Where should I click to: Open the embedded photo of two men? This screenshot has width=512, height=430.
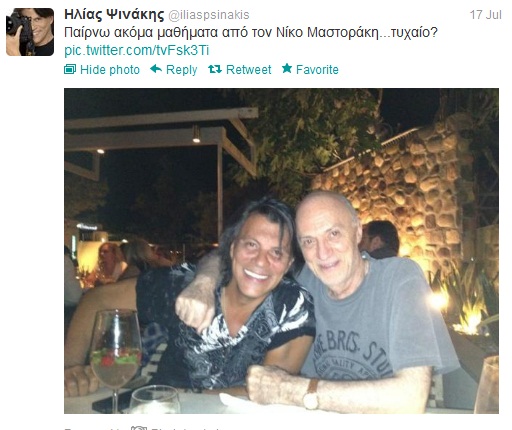281,251
